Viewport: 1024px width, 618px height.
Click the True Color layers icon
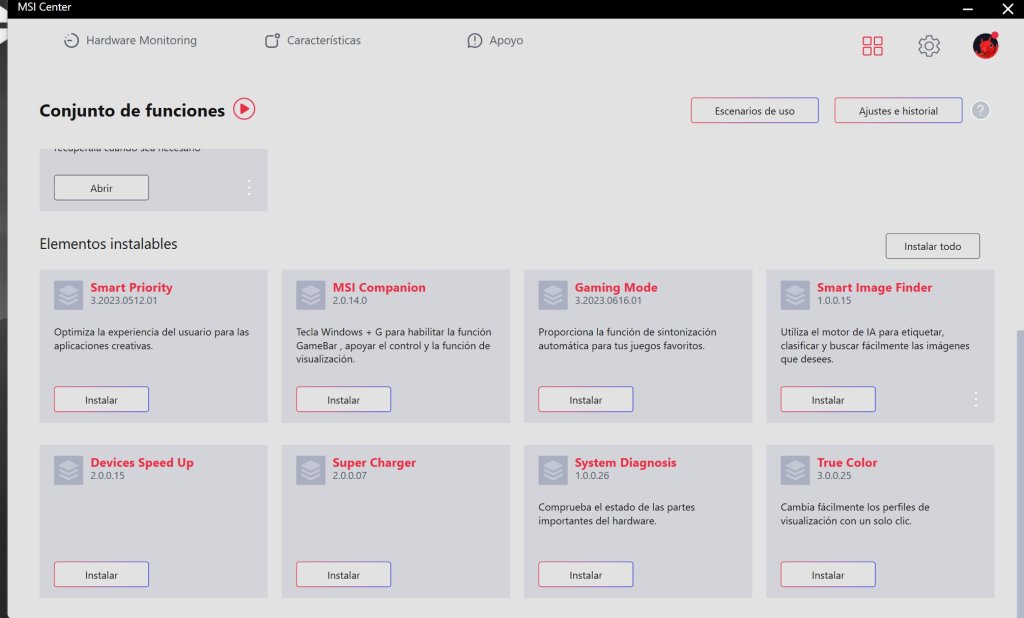[795, 470]
